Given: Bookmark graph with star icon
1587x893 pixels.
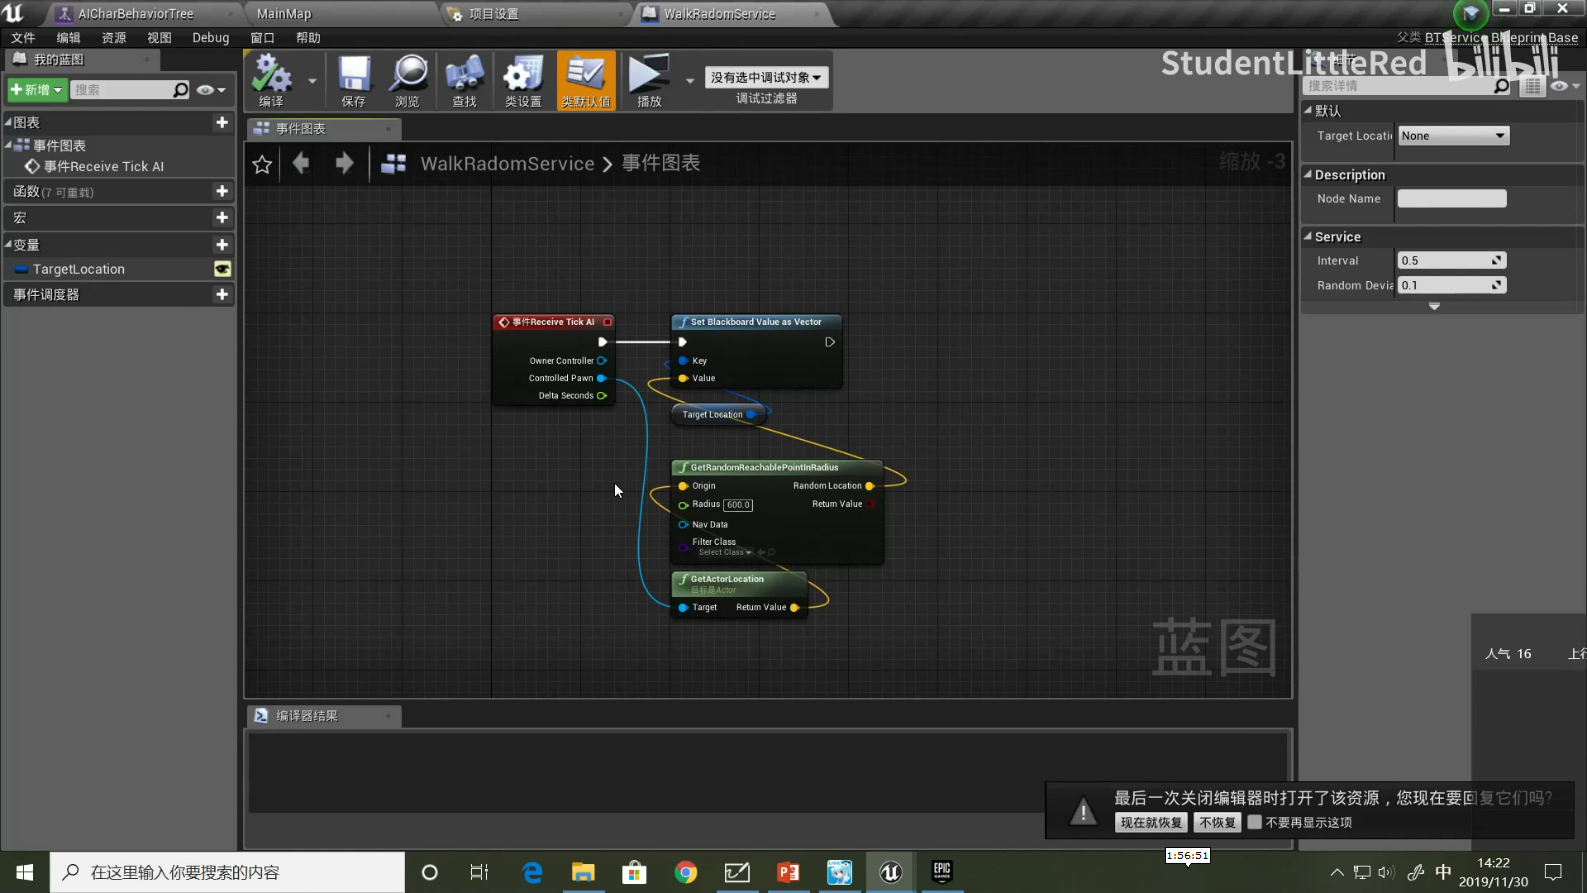Looking at the screenshot, I should pos(262,164).
